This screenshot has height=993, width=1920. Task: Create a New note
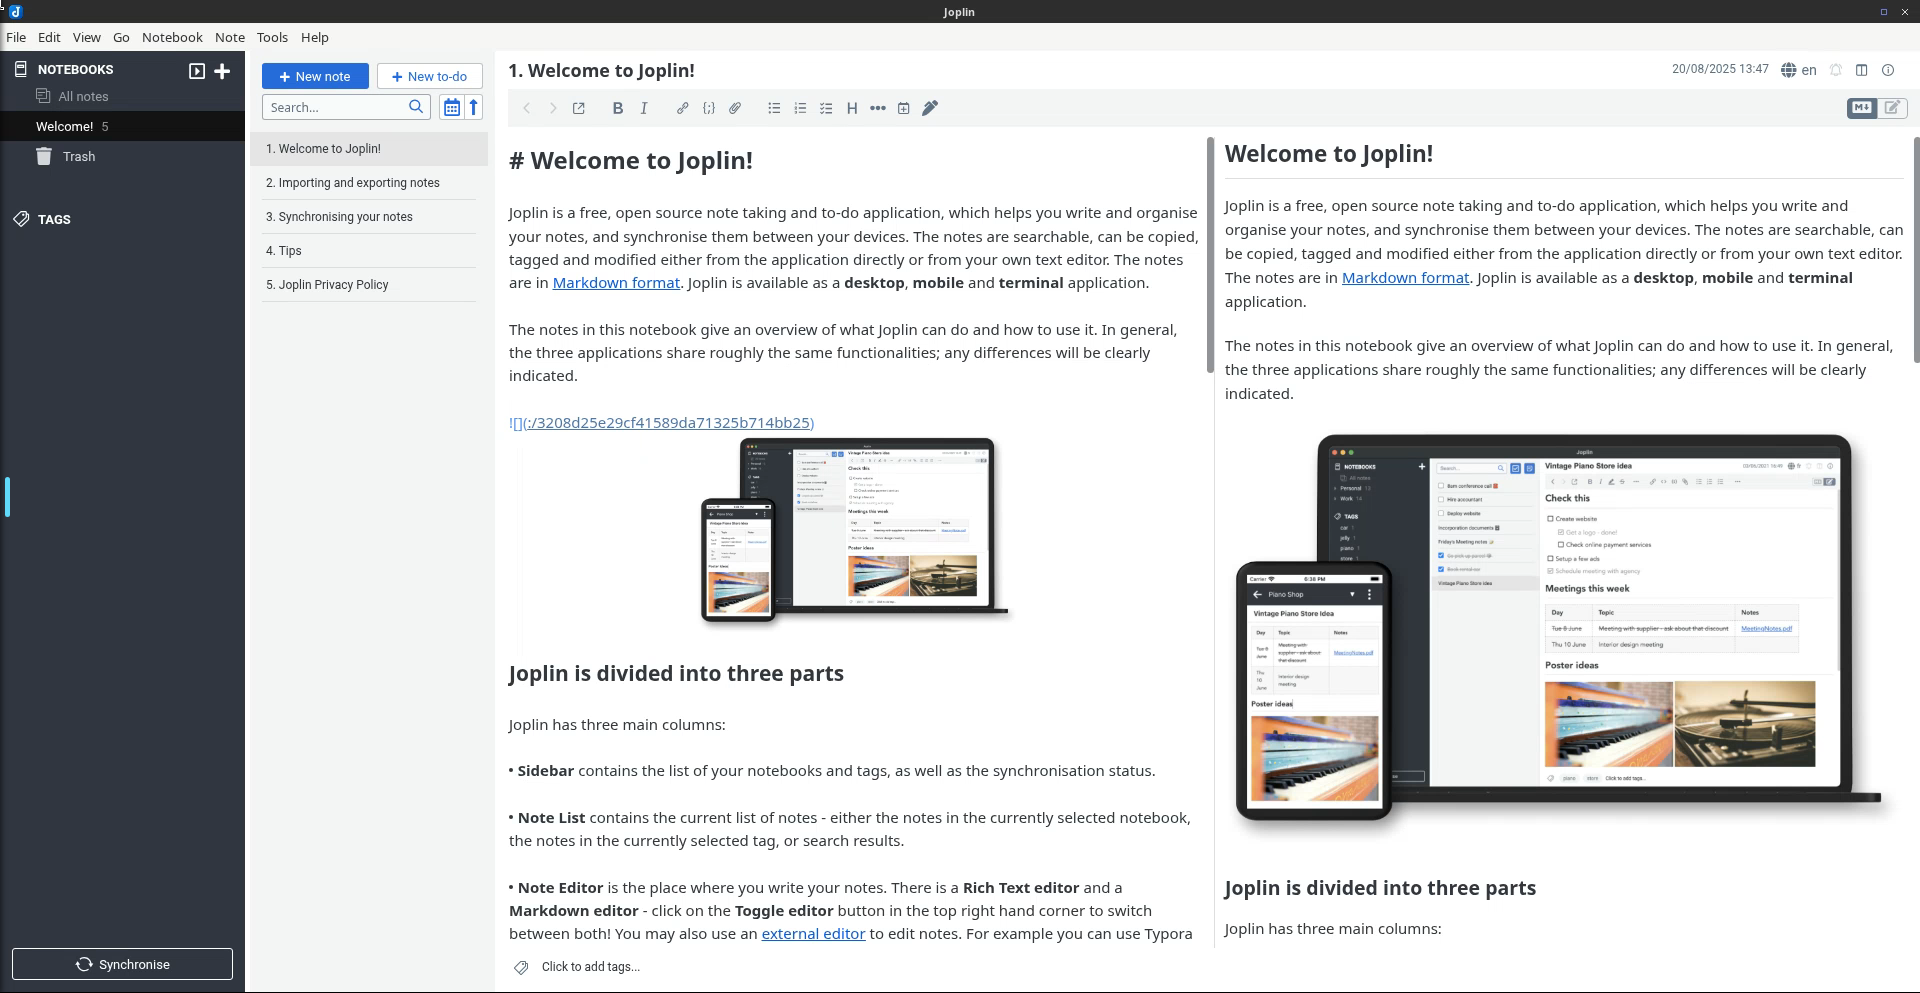click(x=315, y=76)
